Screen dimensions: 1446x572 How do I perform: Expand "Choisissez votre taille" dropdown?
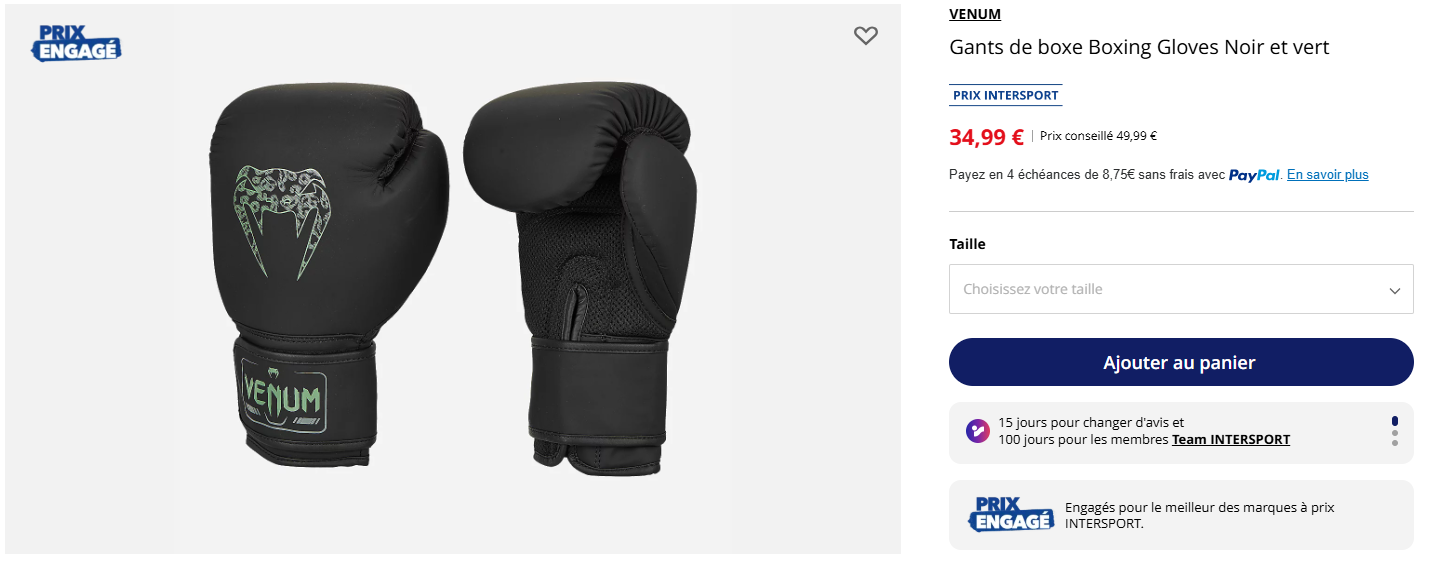[1180, 289]
